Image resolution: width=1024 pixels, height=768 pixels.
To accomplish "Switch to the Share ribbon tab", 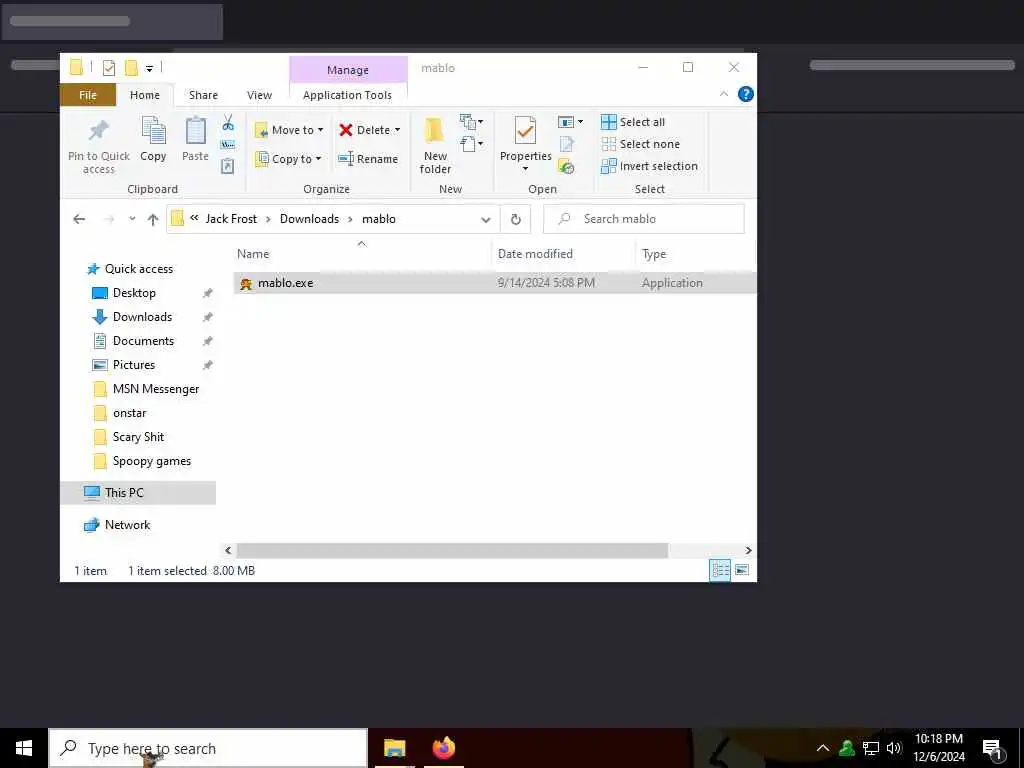I will coord(203,95).
